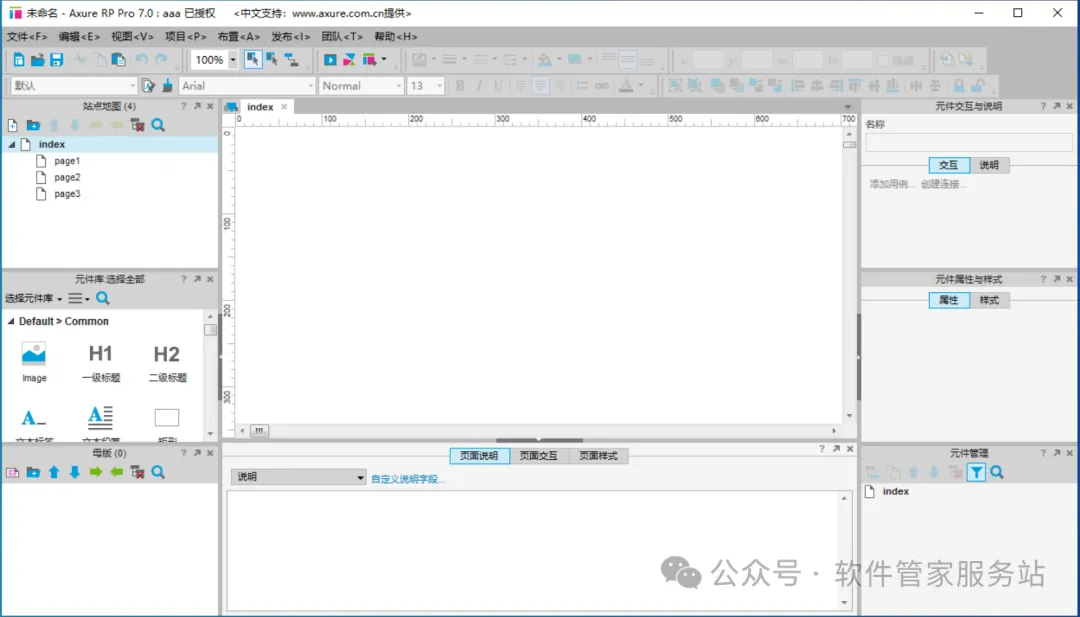Open the 视图<V> menu

[x=132, y=36]
